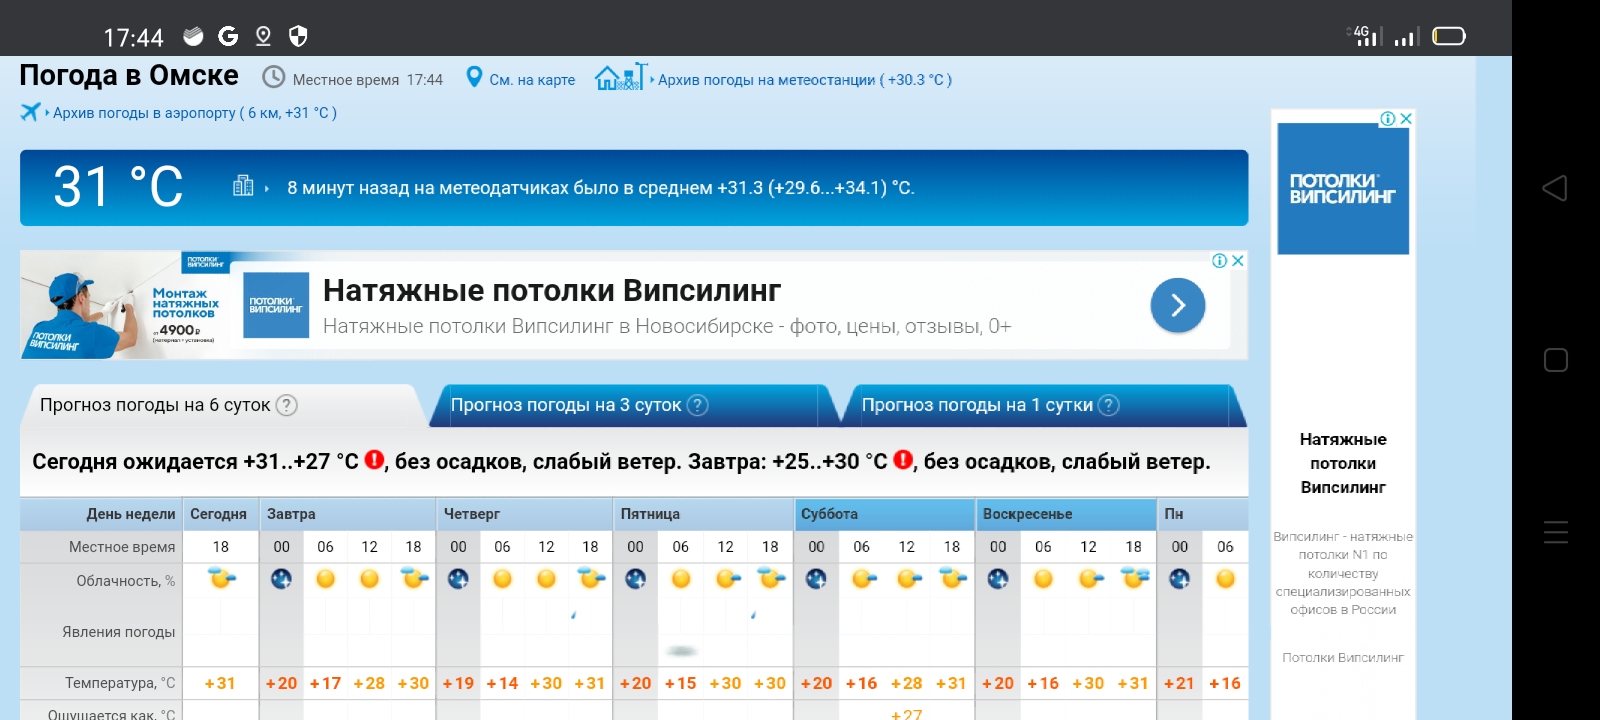
Task: Click the sensor average temperature message
Action: 600,188
